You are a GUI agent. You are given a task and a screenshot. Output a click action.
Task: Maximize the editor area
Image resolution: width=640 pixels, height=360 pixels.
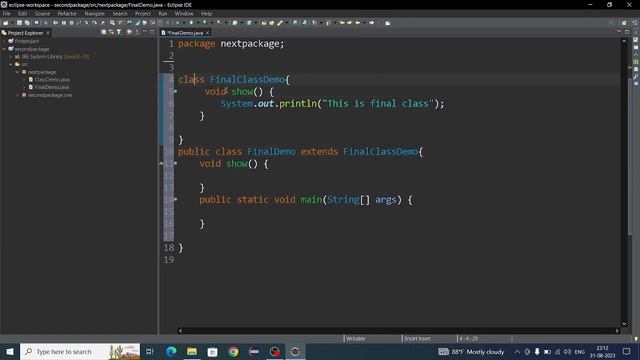[627, 32]
